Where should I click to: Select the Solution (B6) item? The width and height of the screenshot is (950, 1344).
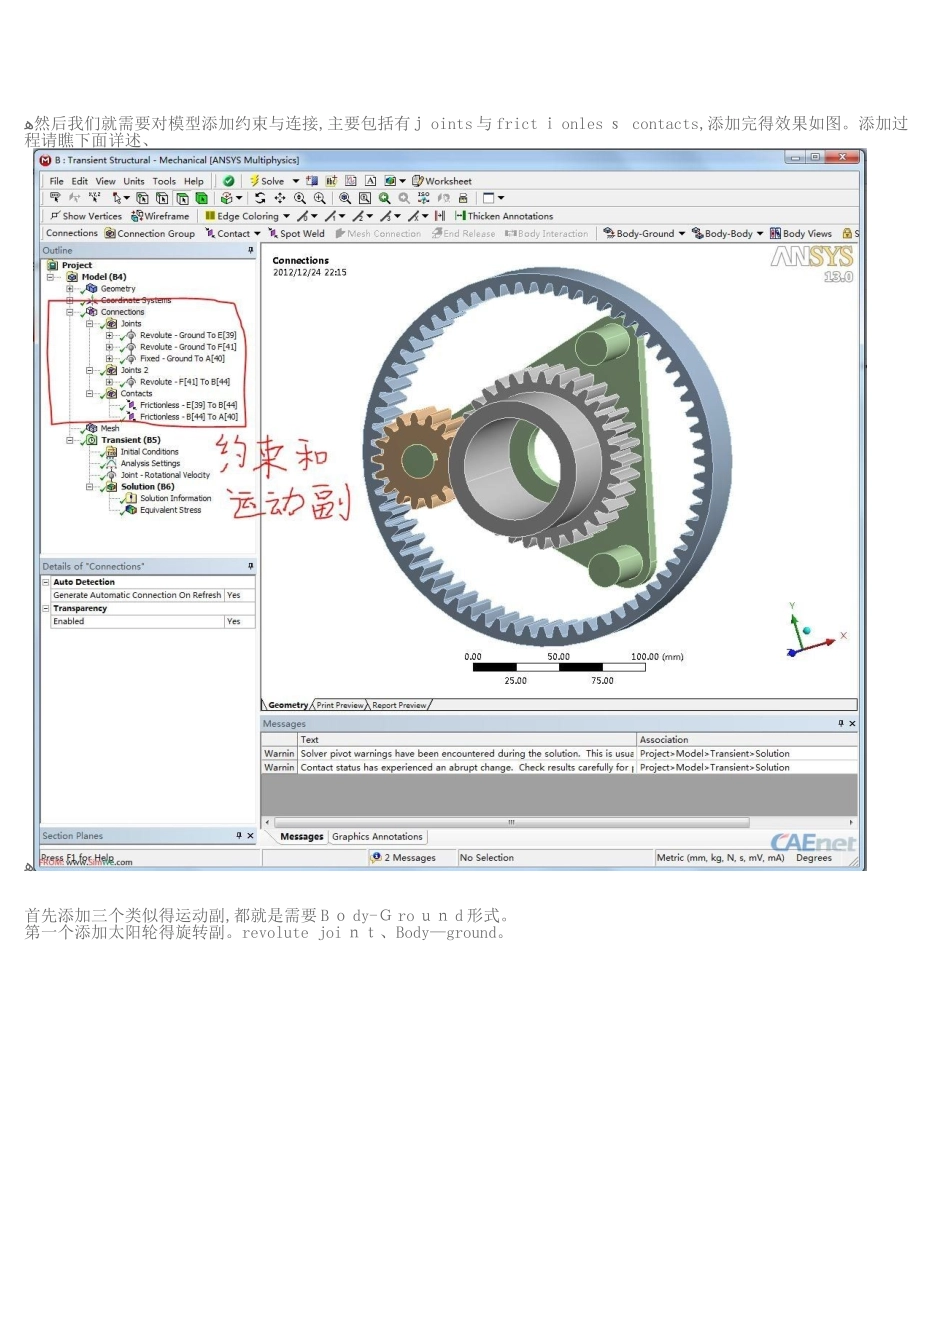point(148,487)
